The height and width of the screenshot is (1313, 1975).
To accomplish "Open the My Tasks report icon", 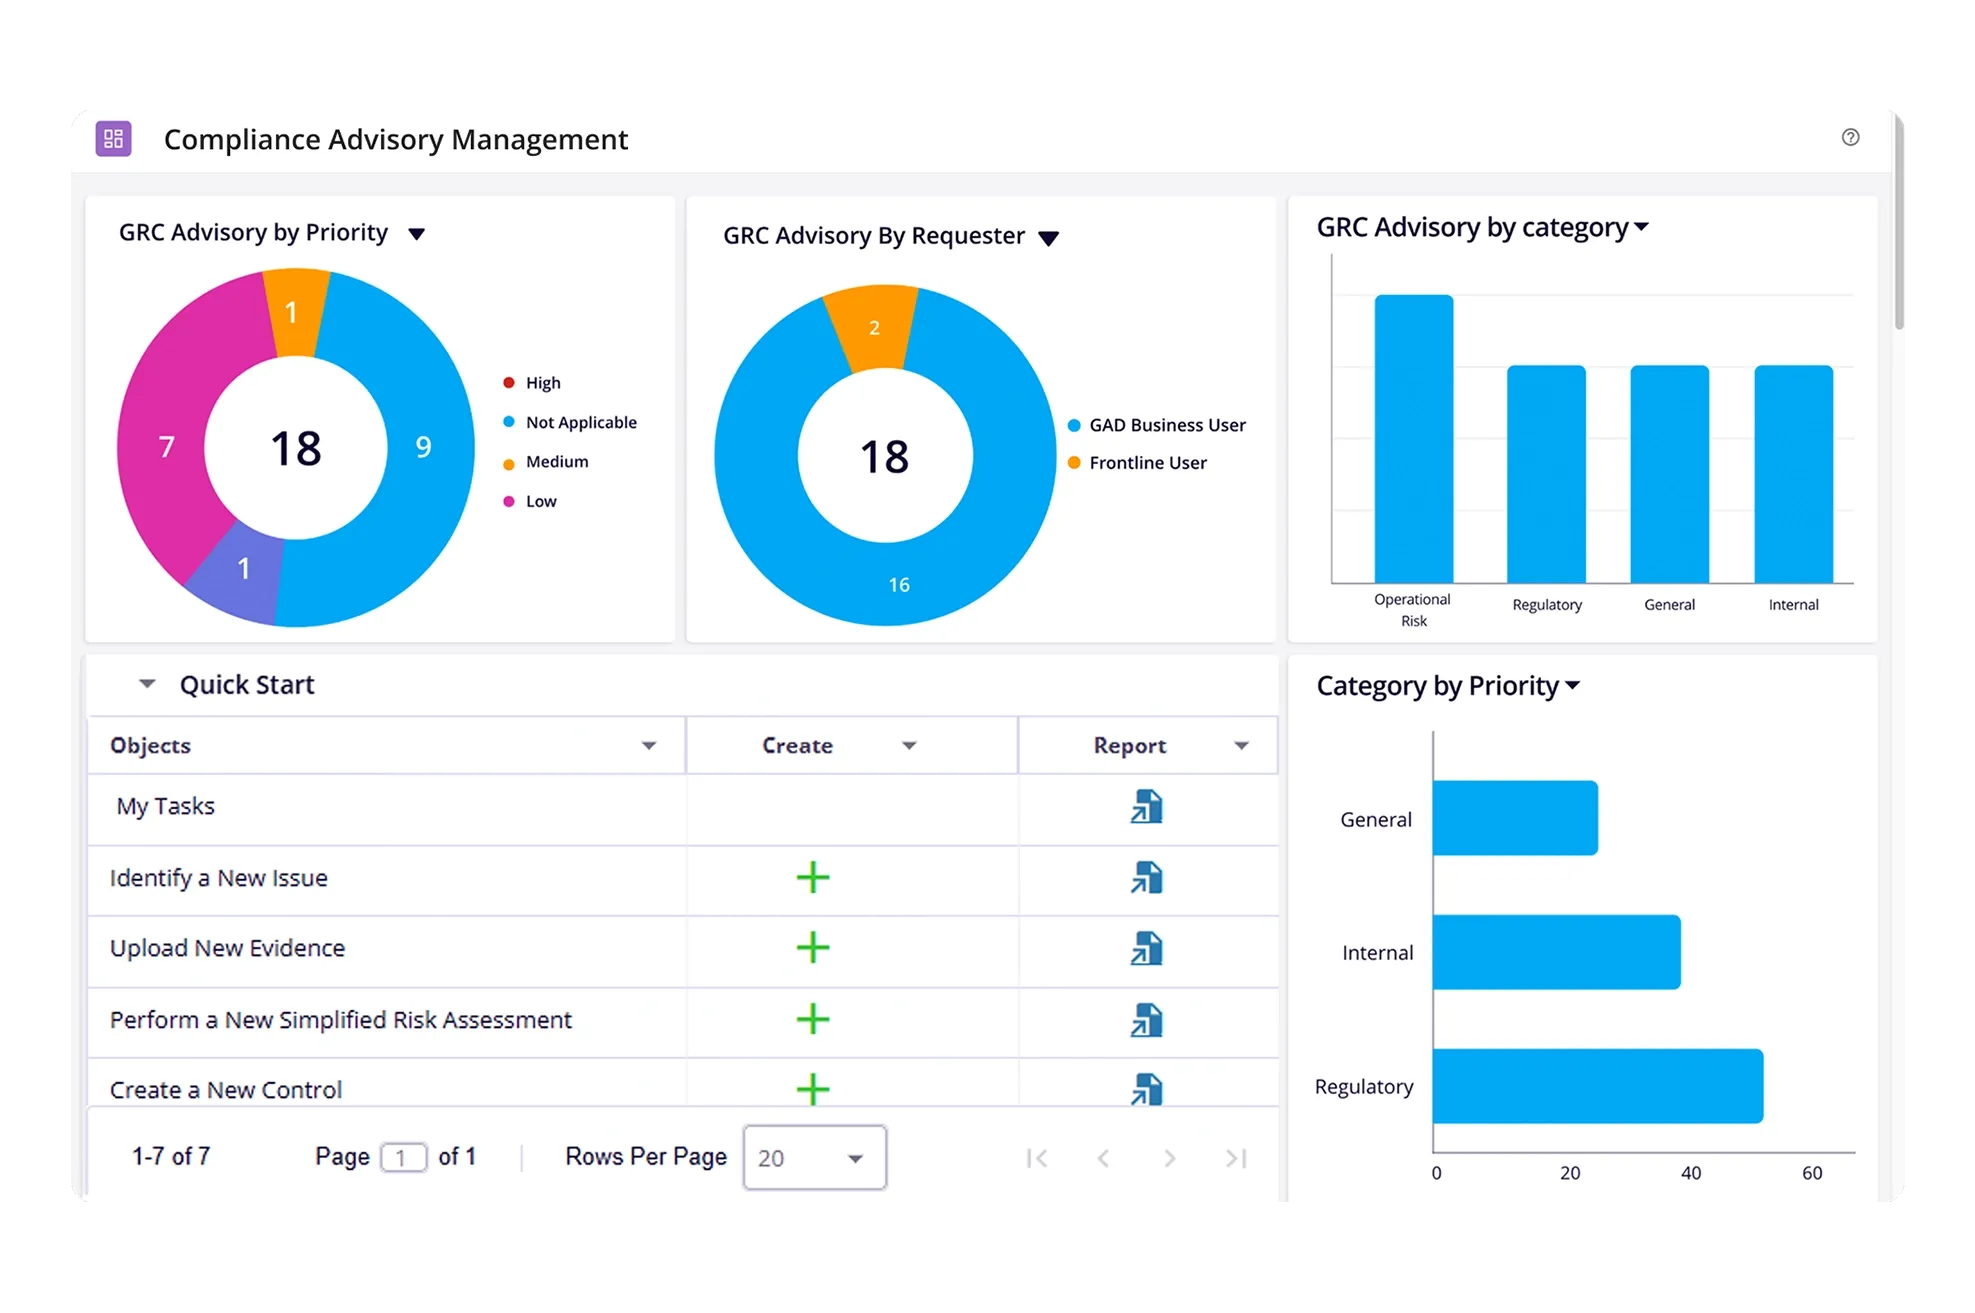I will (x=1147, y=806).
